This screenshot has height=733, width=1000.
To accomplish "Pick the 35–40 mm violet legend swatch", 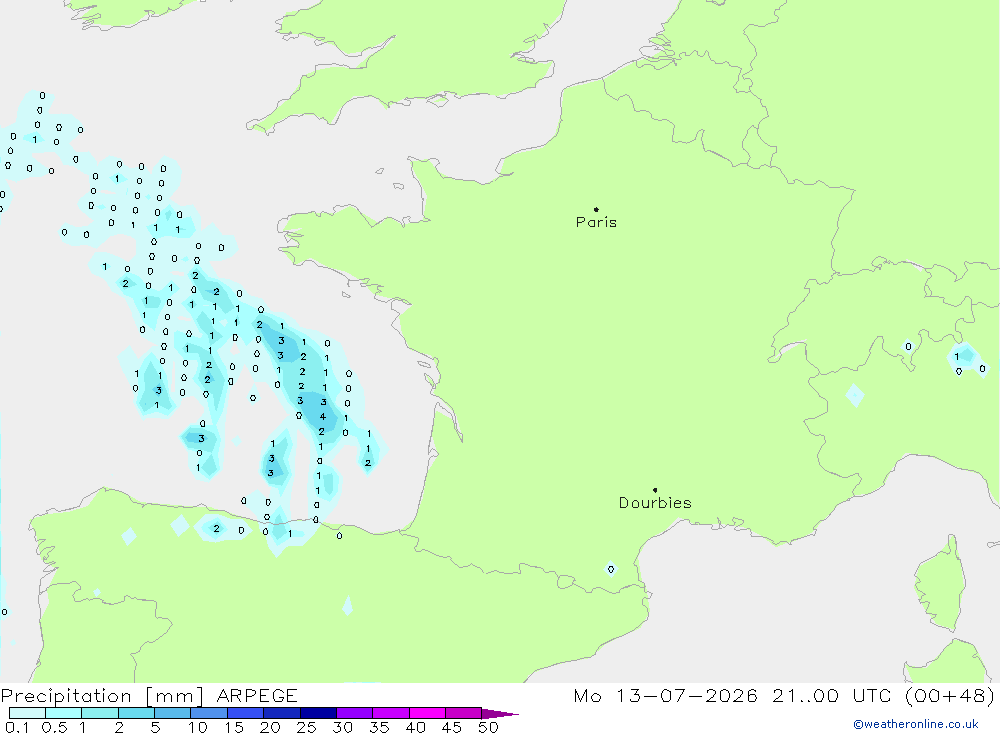I will tap(391, 713).
